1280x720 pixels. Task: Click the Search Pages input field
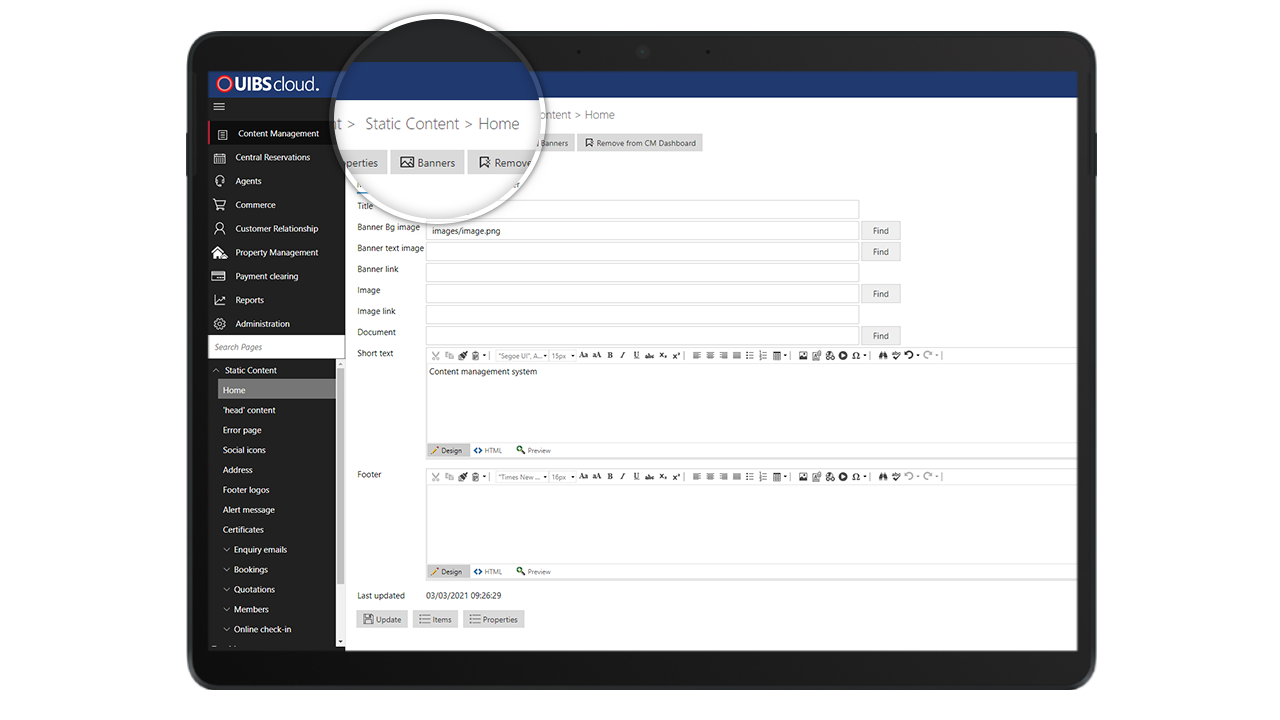[x=276, y=347]
